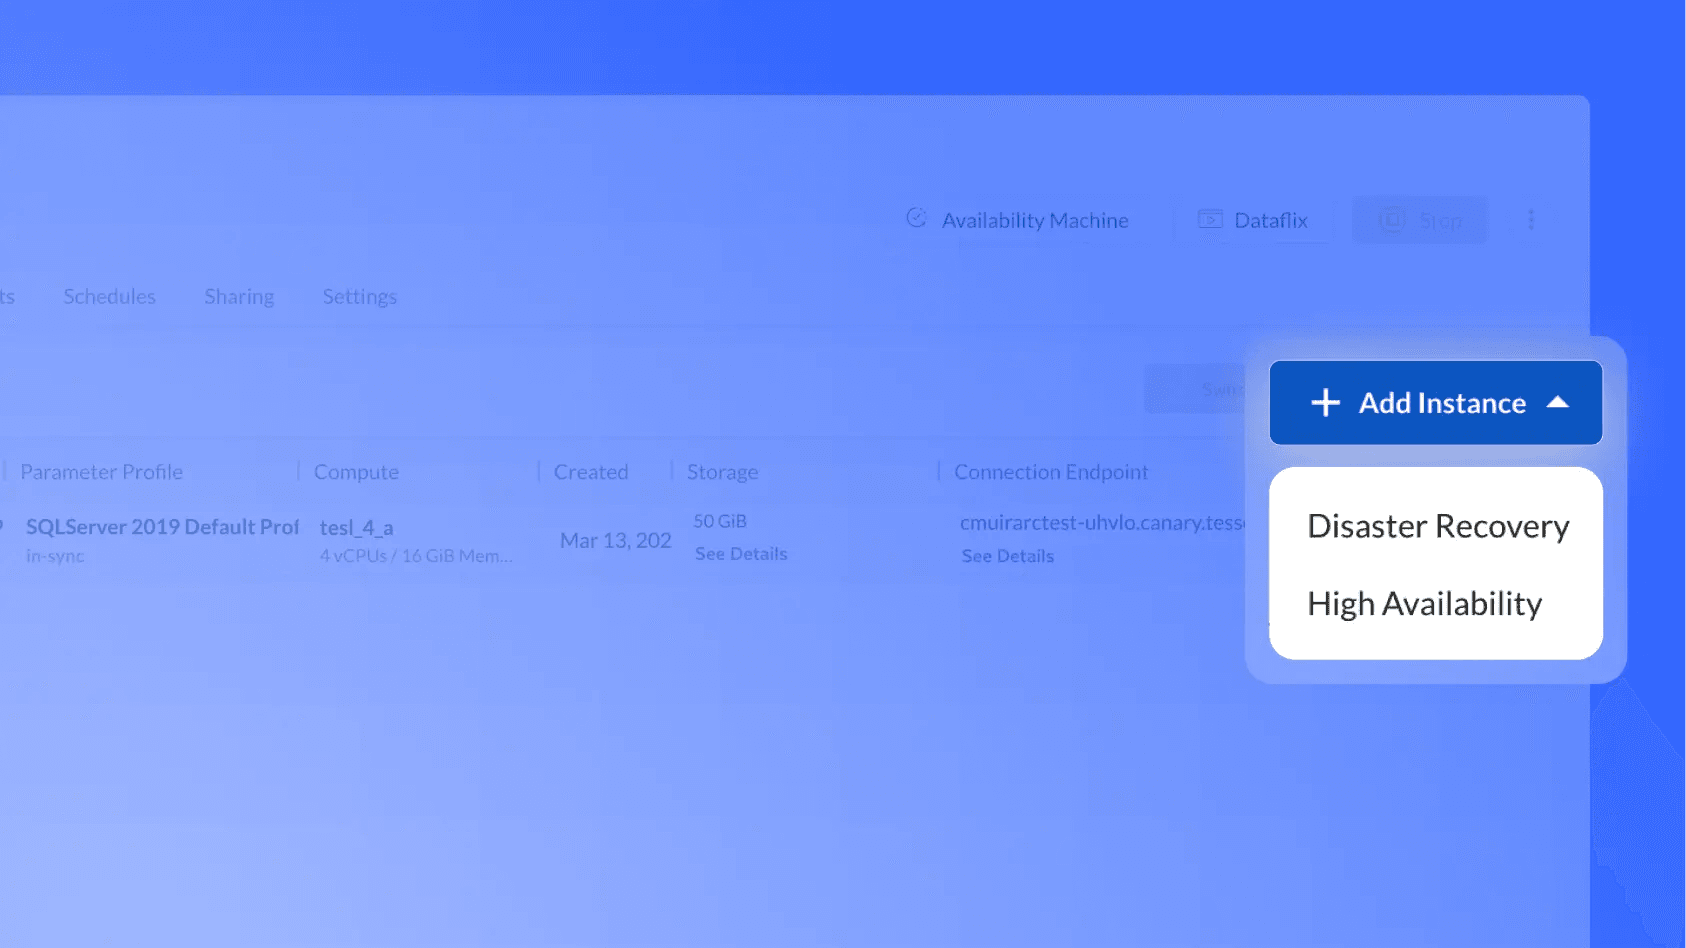
Task: Click the Connection Endpoint column header
Action: click(1051, 472)
